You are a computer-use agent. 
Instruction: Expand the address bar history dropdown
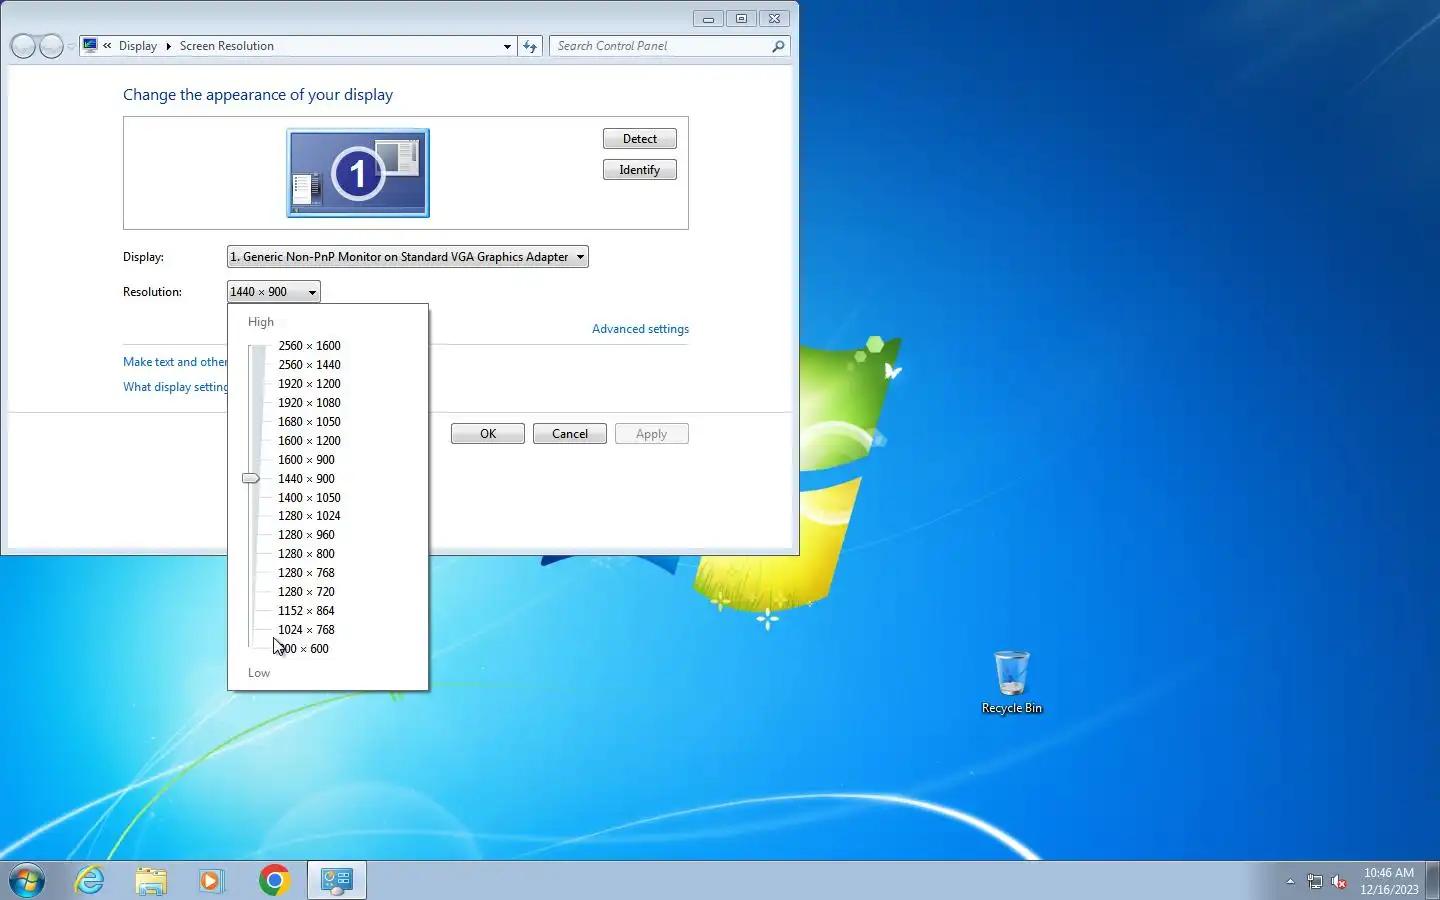pos(507,46)
